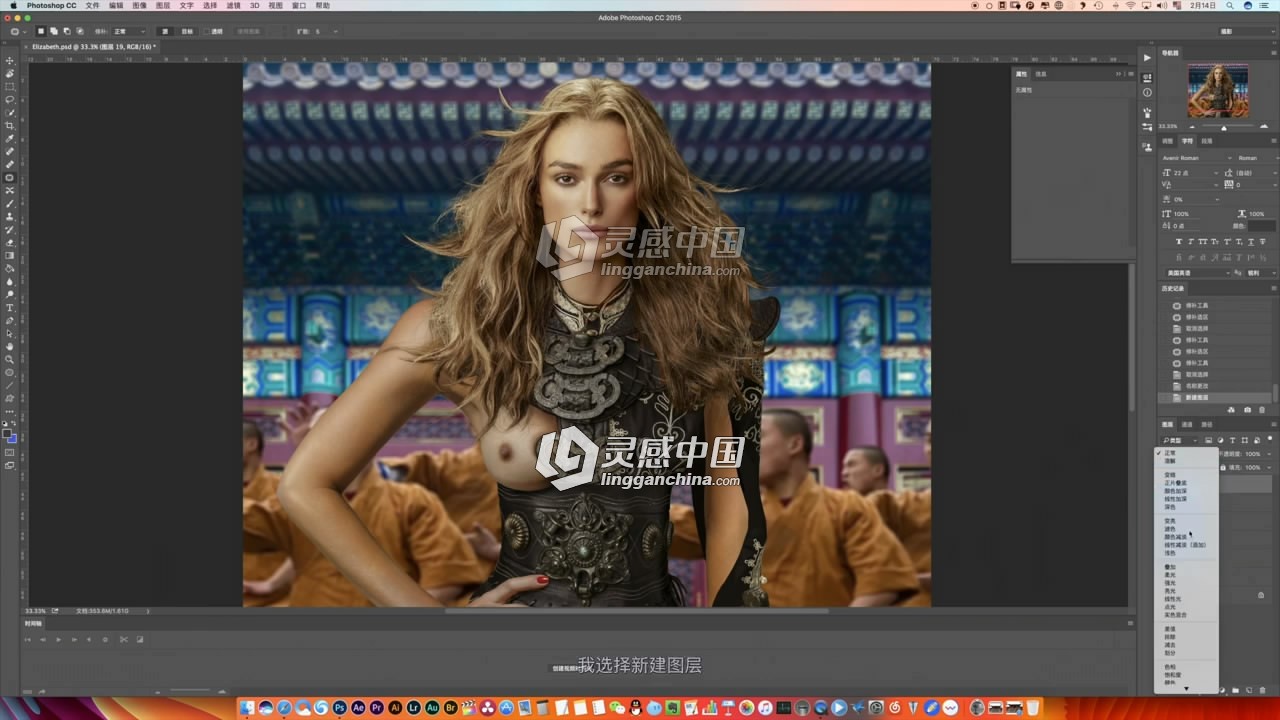The image size is (1280, 720).
Task: Toggle the 透明 checkbox in options bar
Action: [x=207, y=32]
